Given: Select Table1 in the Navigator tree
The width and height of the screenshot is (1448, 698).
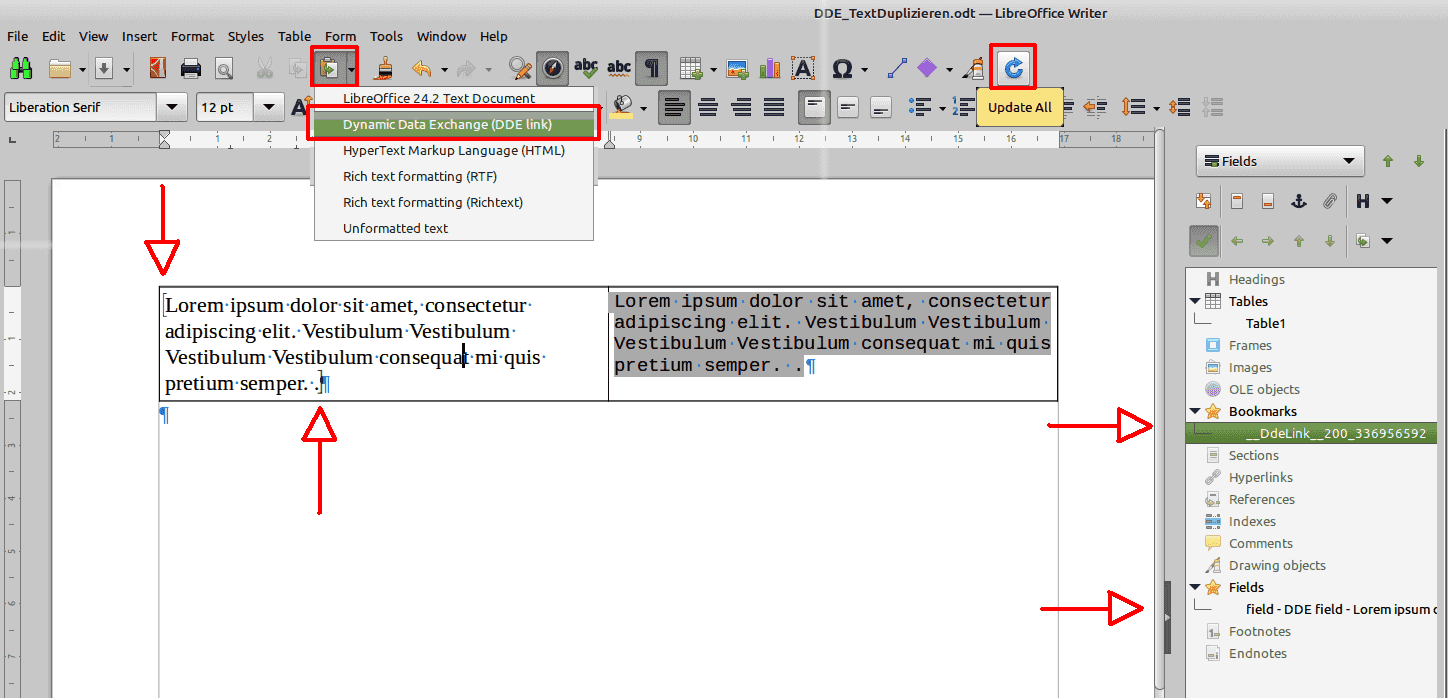Looking at the screenshot, I should tap(1265, 323).
